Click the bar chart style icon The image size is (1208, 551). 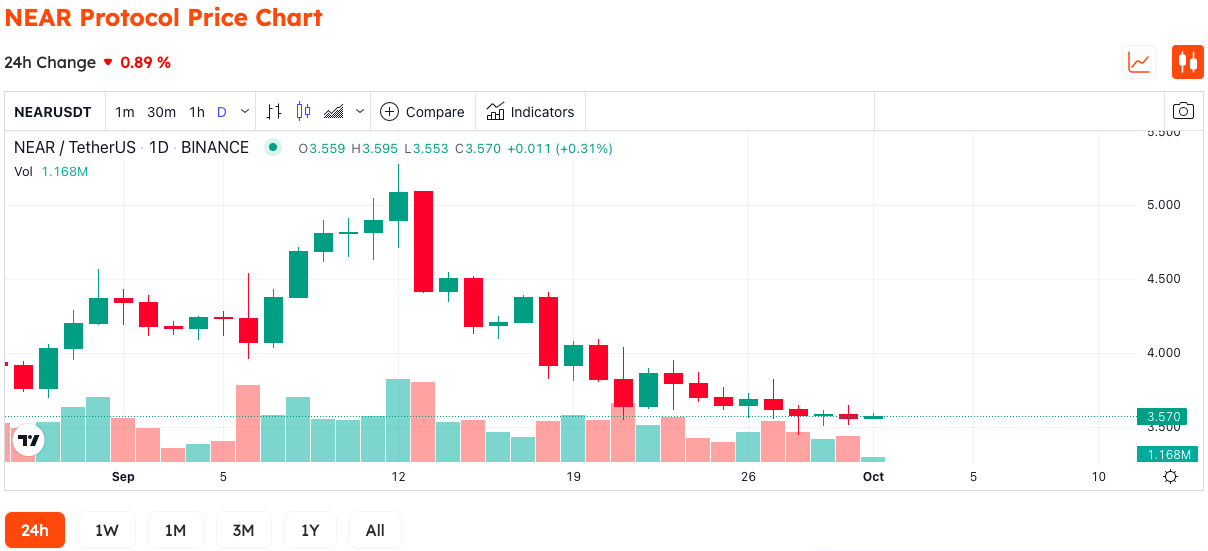pos(273,111)
